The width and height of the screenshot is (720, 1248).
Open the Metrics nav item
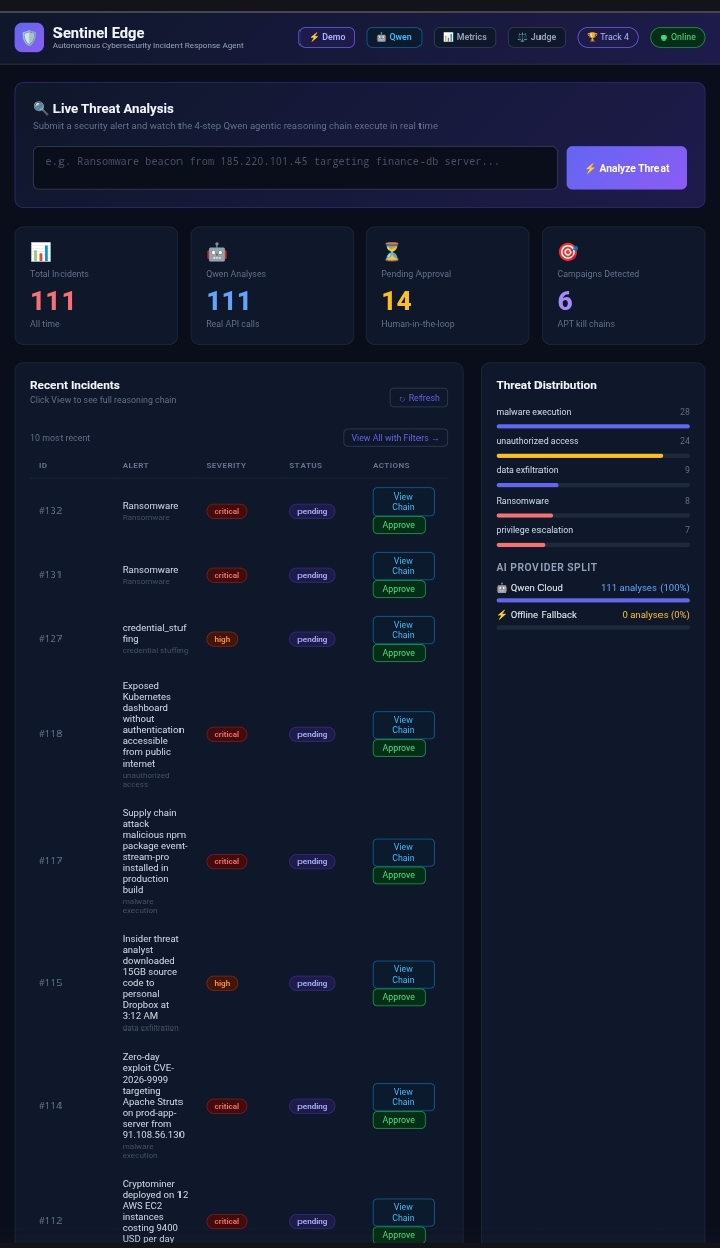tap(464, 37)
